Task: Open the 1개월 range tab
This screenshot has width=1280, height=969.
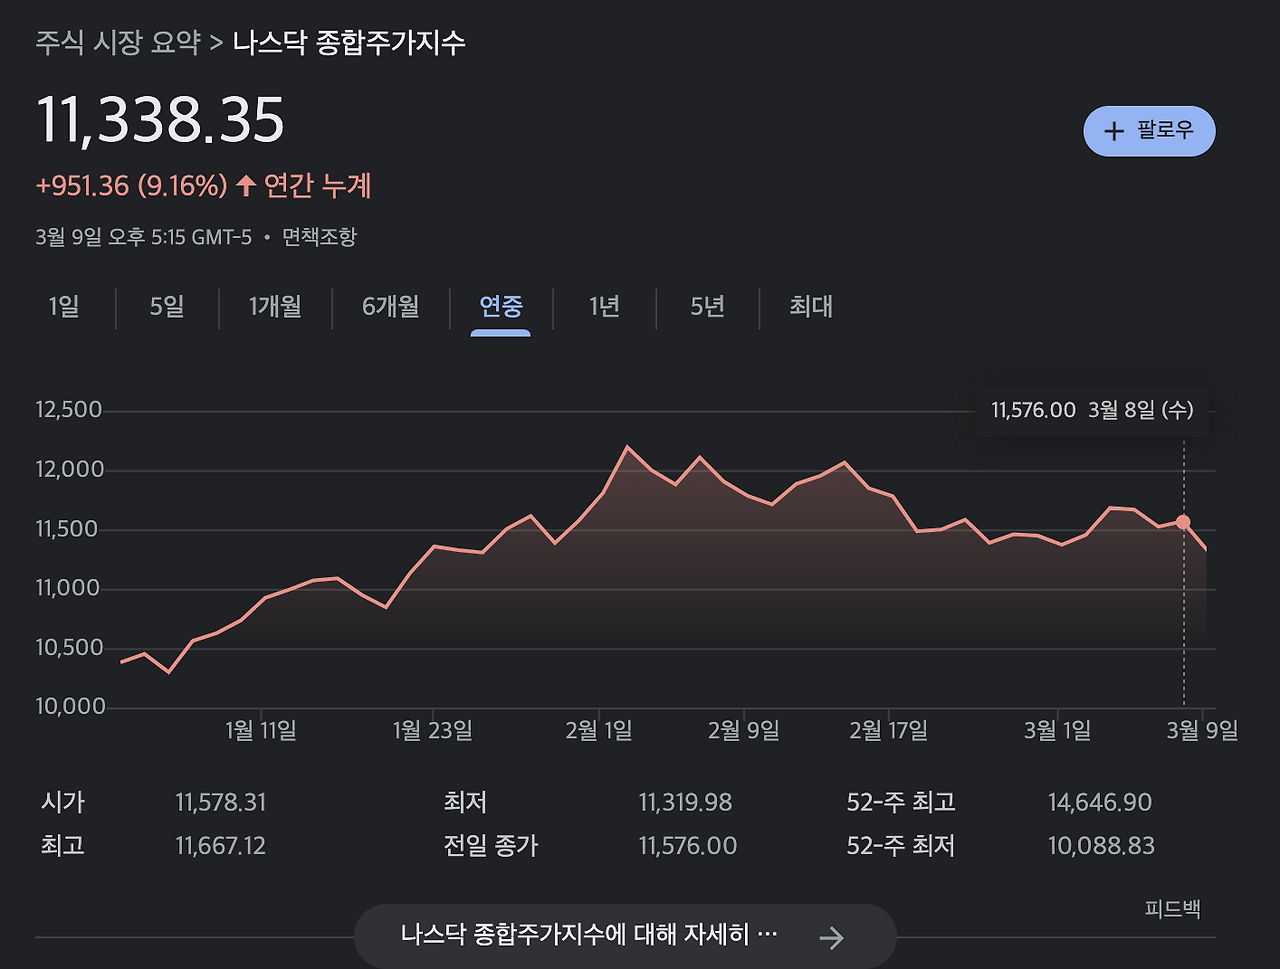Action: [275, 306]
